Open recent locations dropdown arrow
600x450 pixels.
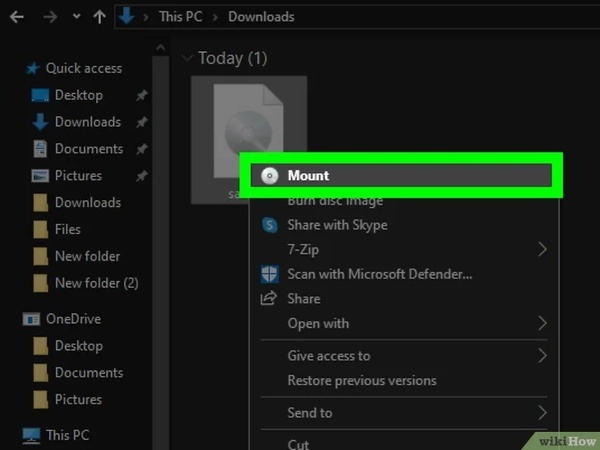(x=77, y=16)
